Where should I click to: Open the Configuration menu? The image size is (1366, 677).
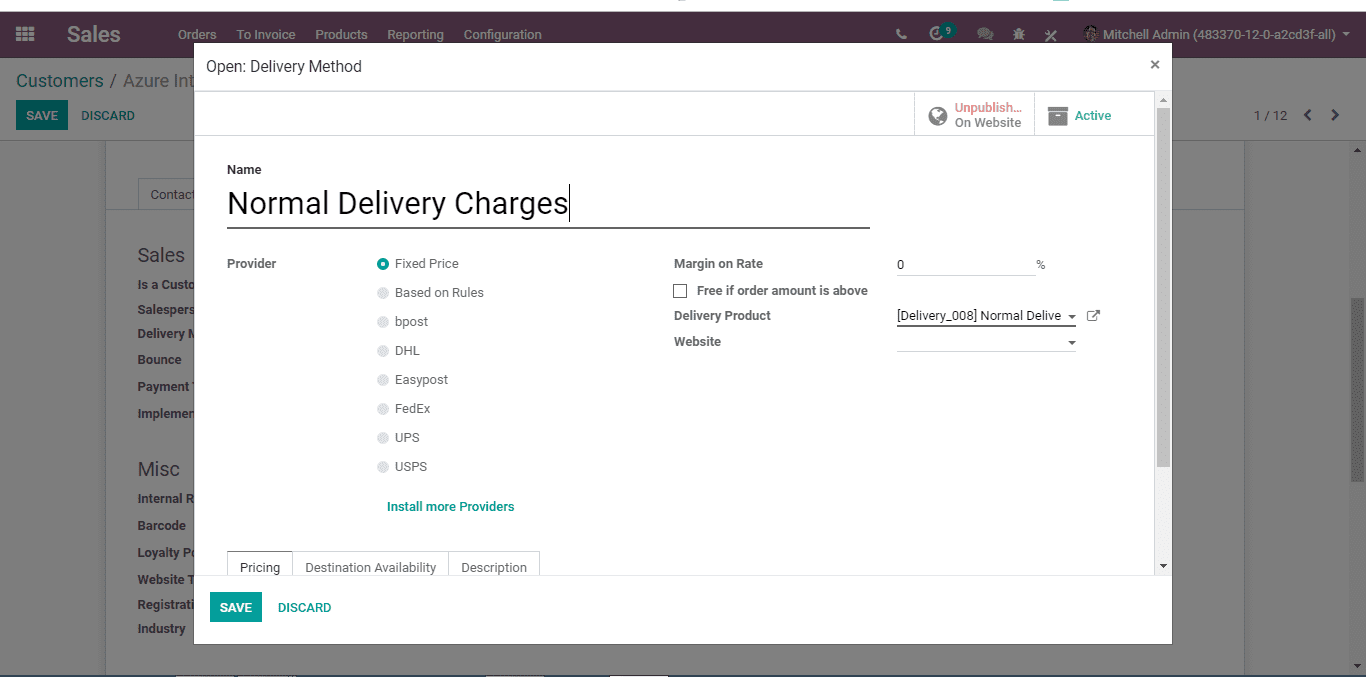pos(502,34)
